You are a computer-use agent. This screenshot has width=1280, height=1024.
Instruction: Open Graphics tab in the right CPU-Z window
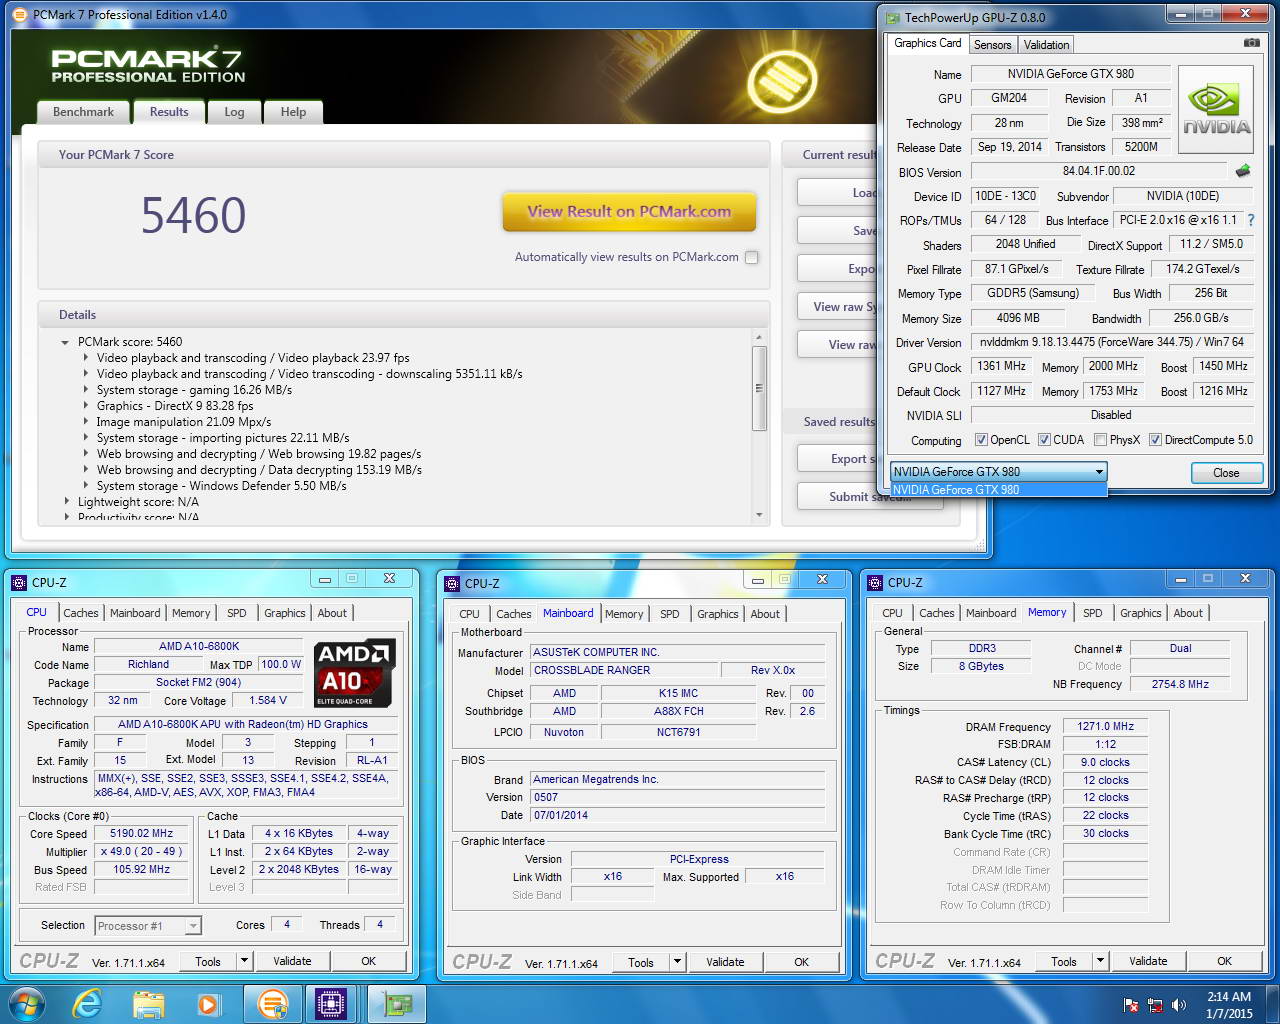(x=1141, y=613)
